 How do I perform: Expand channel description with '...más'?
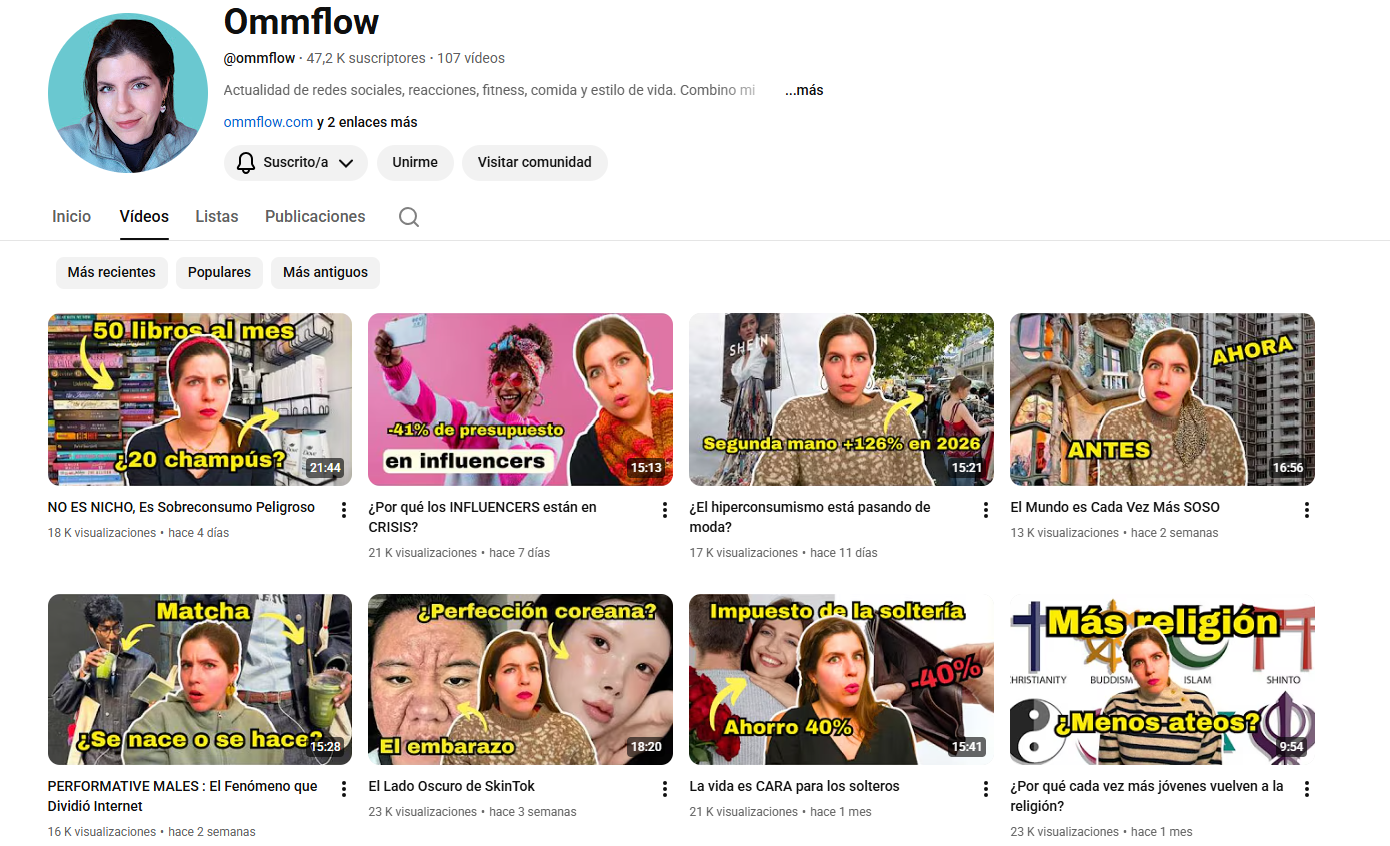pos(804,90)
